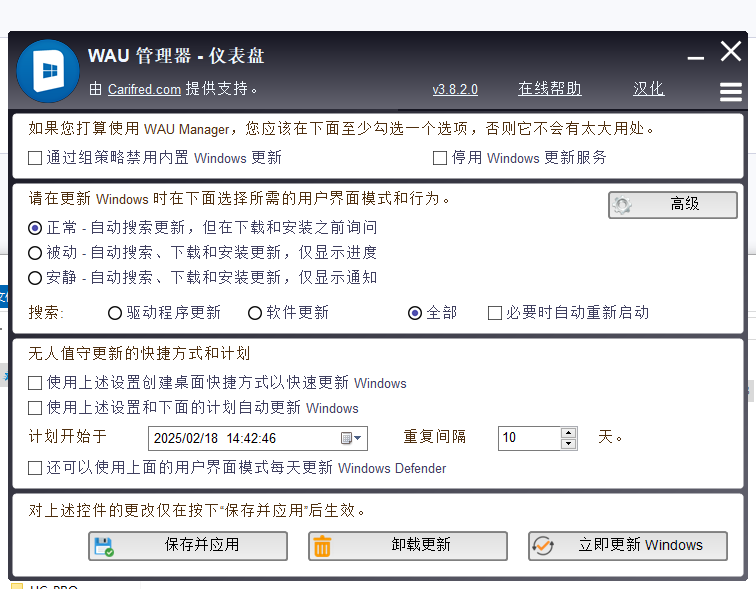Click version link v3.8.2.0
756x589 pixels.
point(455,90)
